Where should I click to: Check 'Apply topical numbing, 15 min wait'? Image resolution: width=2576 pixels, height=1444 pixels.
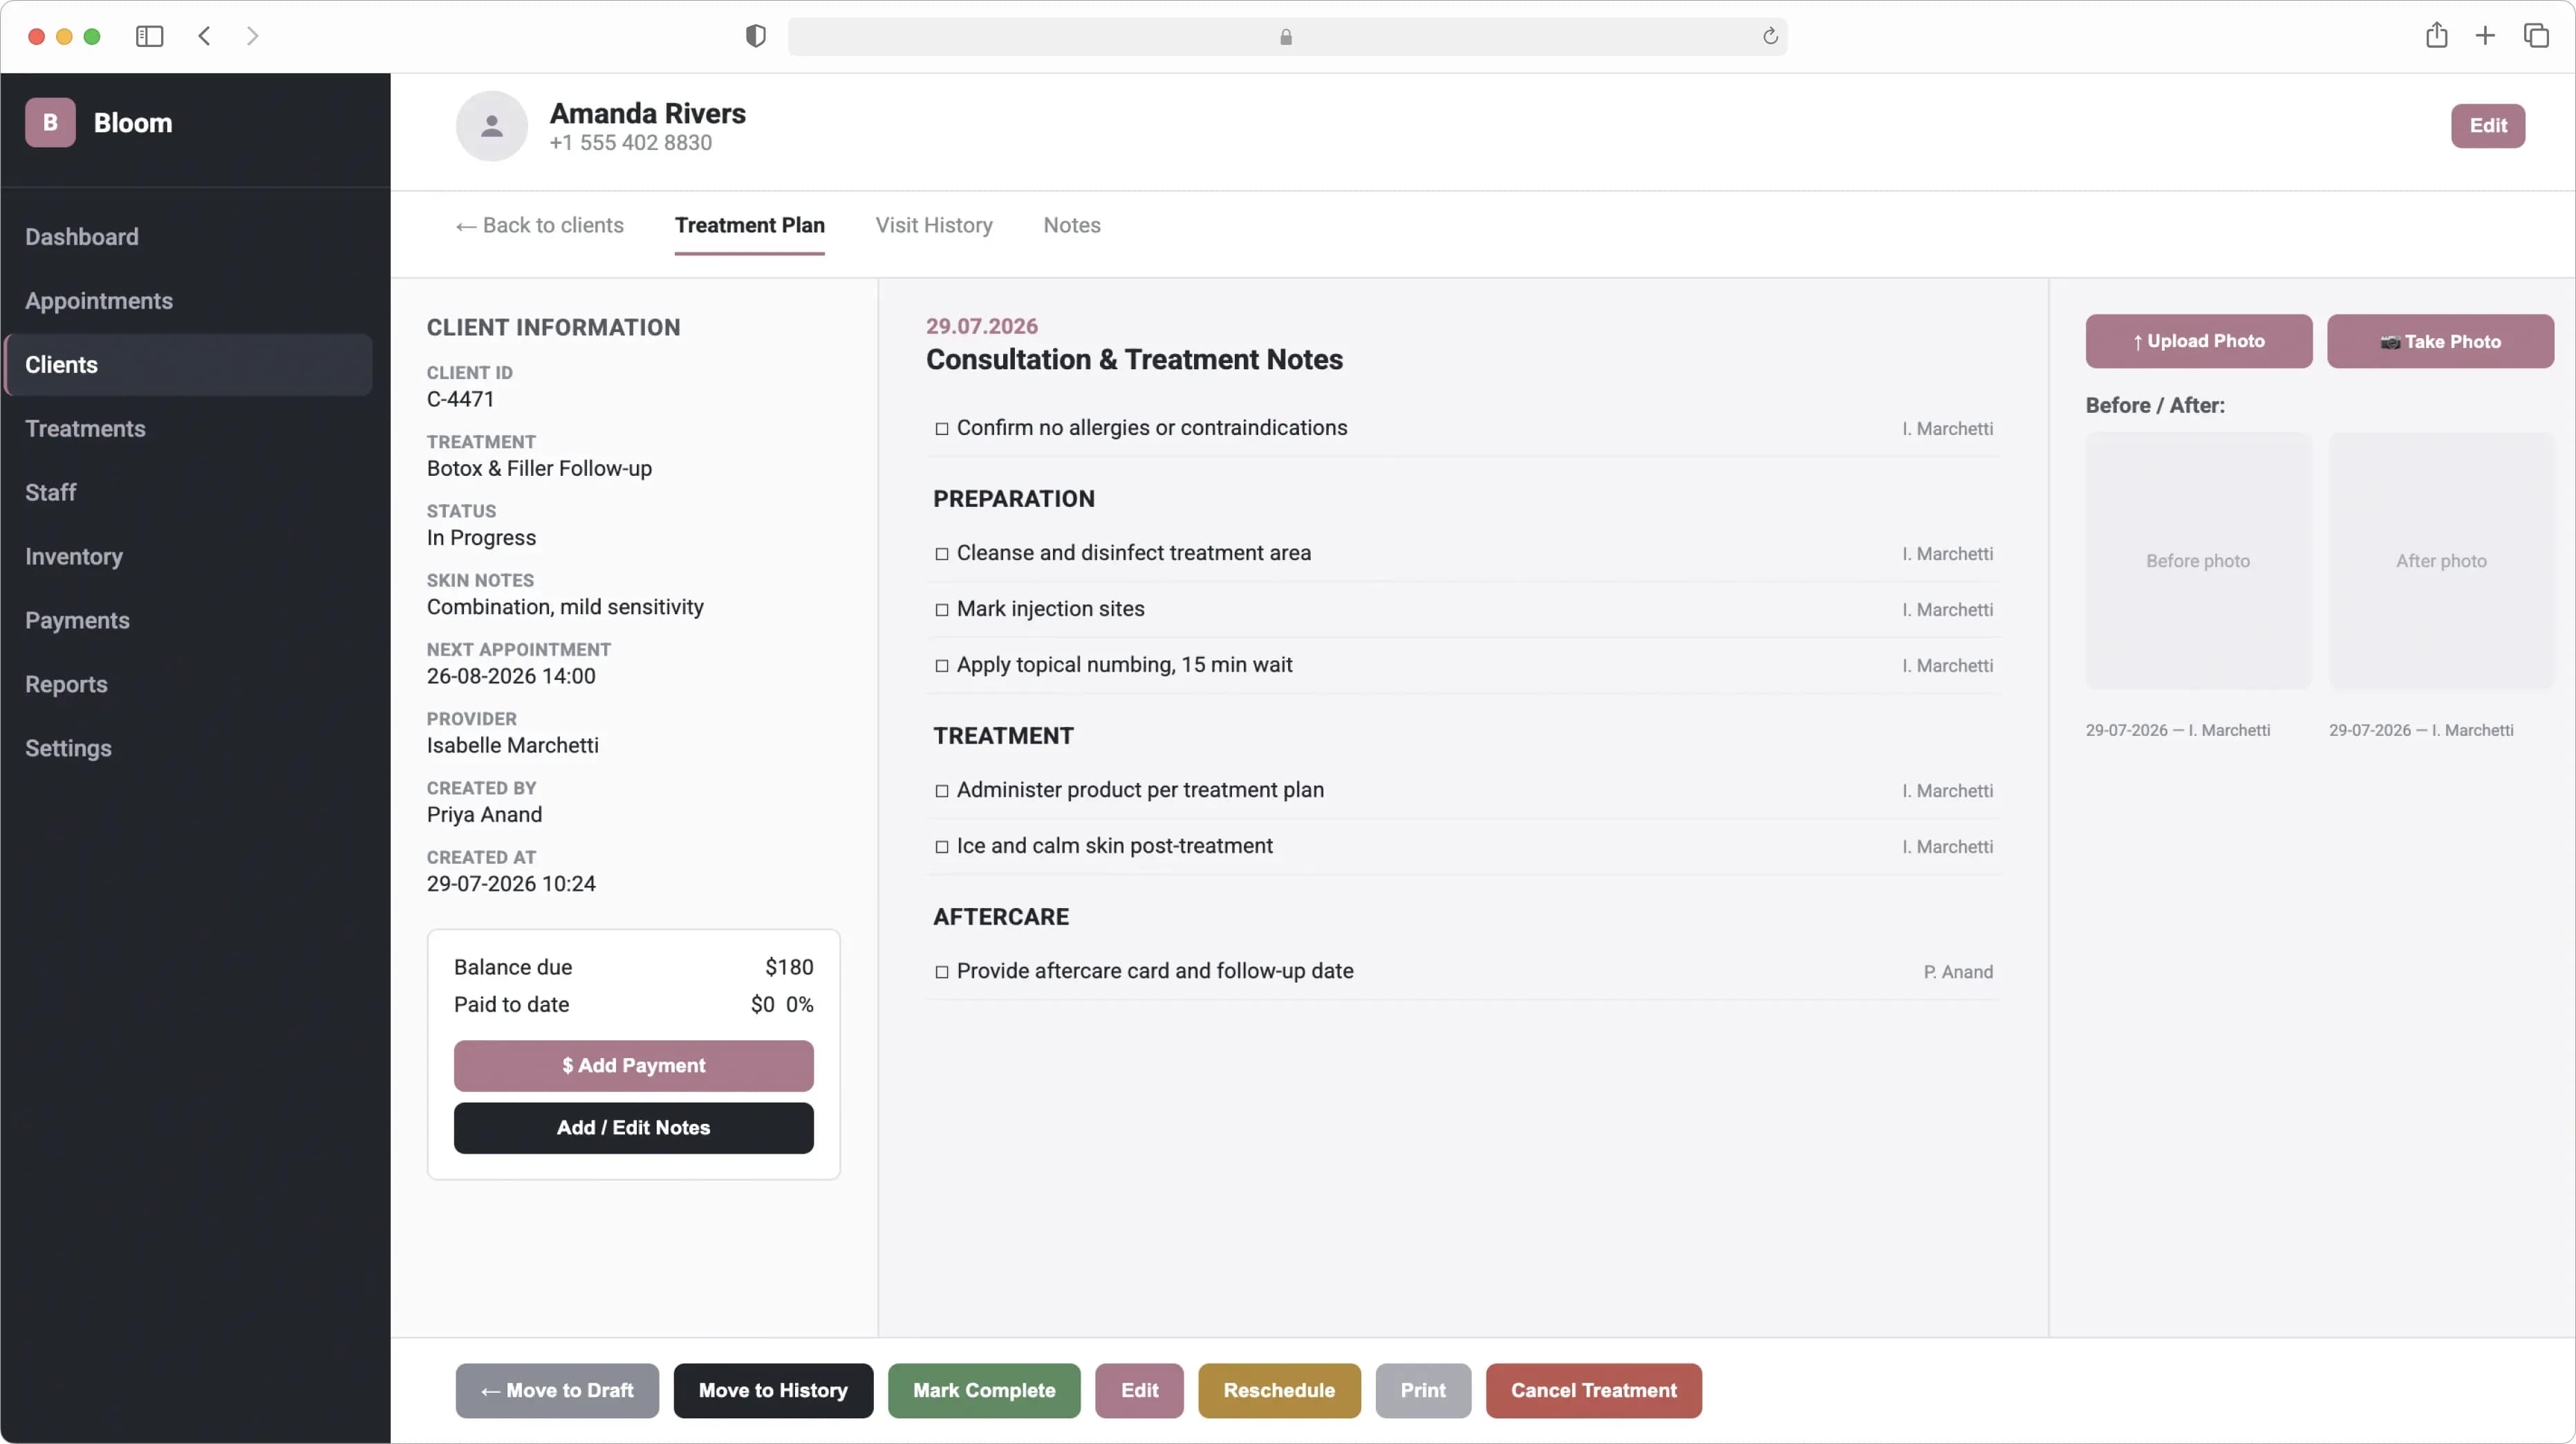point(941,666)
